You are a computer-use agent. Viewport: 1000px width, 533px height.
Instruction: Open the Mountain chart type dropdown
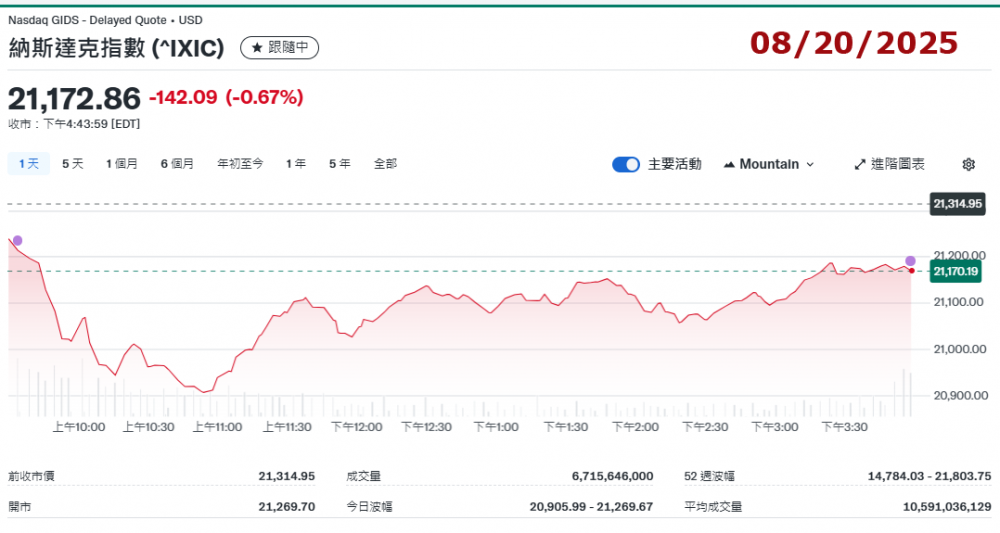768,164
